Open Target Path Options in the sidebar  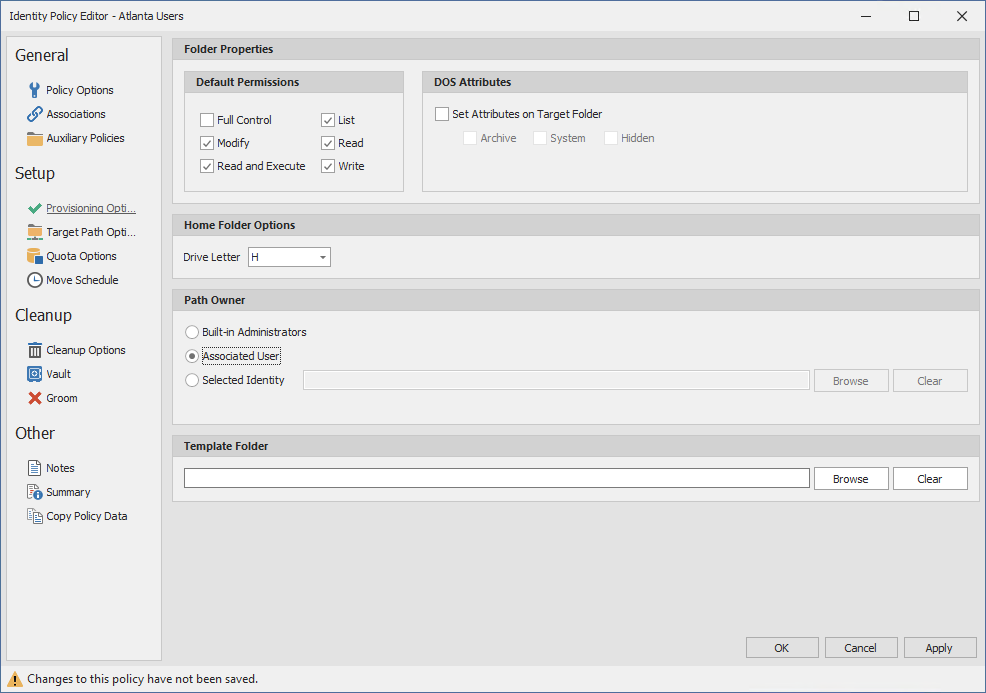(x=90, y=232)
